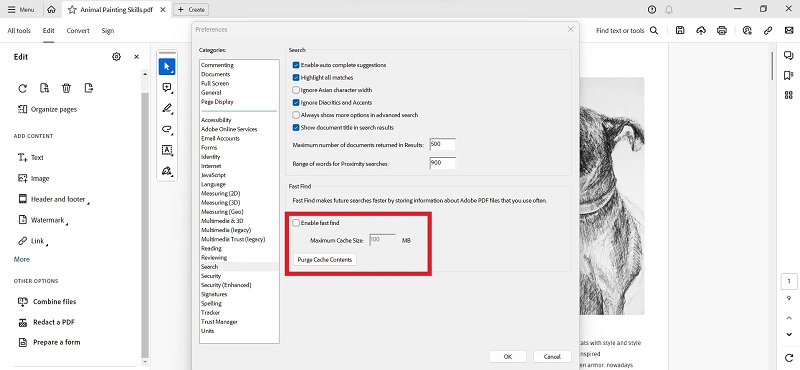Screen dimensions: 800x370
Task: Switch to the Edit tab
Action: pos(48,31)
